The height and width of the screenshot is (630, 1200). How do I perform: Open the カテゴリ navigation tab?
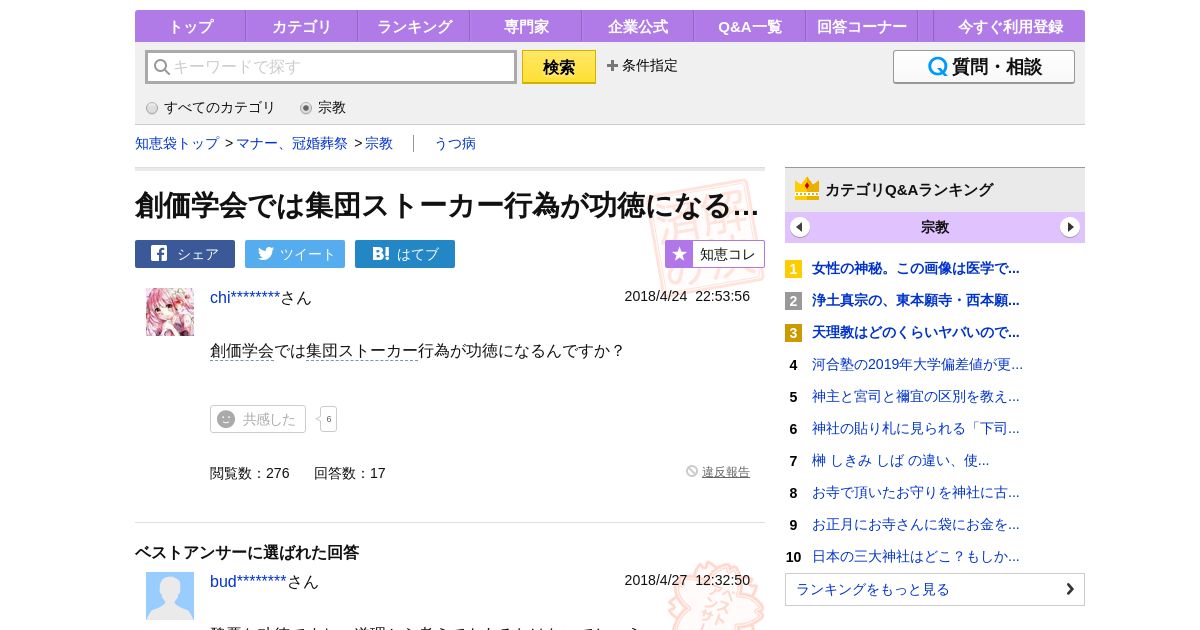pyautogui.click(x=301, y=26)
